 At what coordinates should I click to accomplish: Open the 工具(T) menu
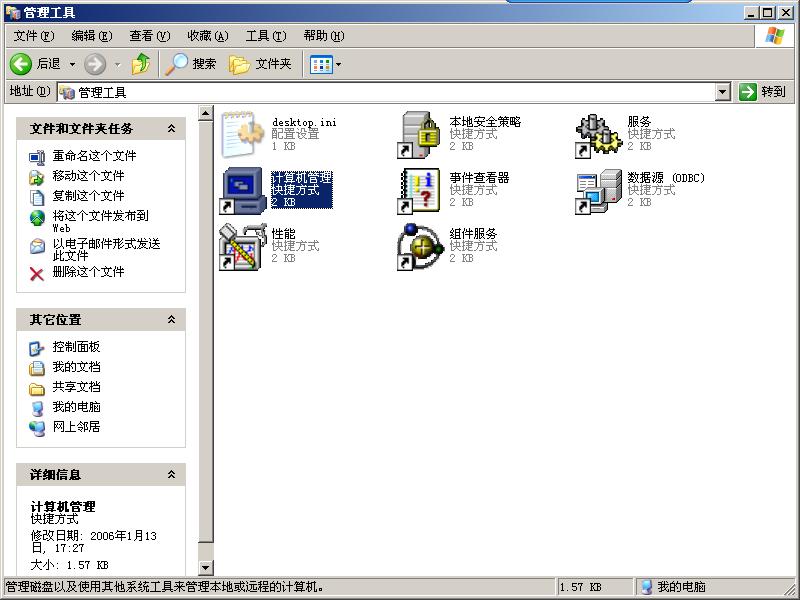point(266,36)
